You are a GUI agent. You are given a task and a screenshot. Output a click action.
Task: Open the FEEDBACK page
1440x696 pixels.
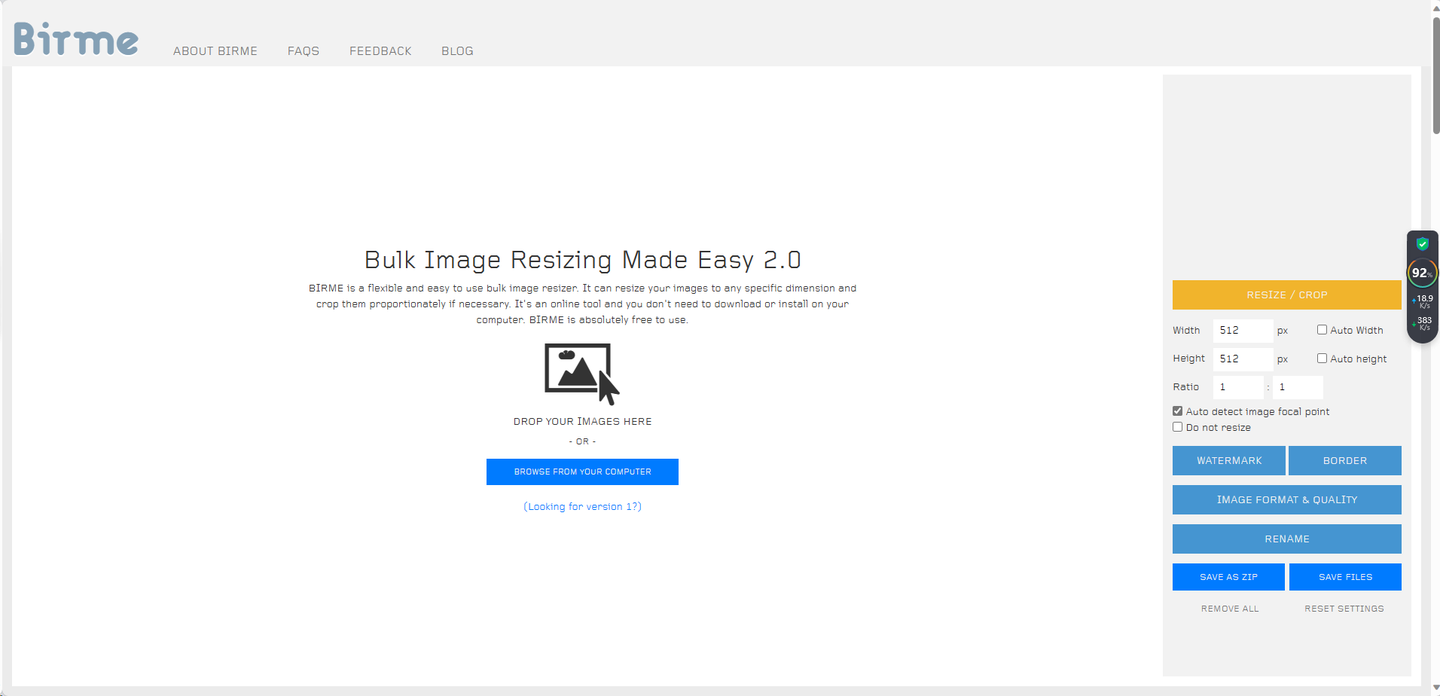[380, 51]
